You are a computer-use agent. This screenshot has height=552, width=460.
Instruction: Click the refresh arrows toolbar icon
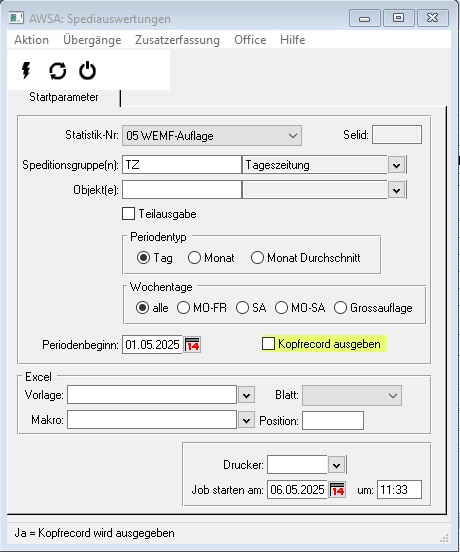point(58,71)
